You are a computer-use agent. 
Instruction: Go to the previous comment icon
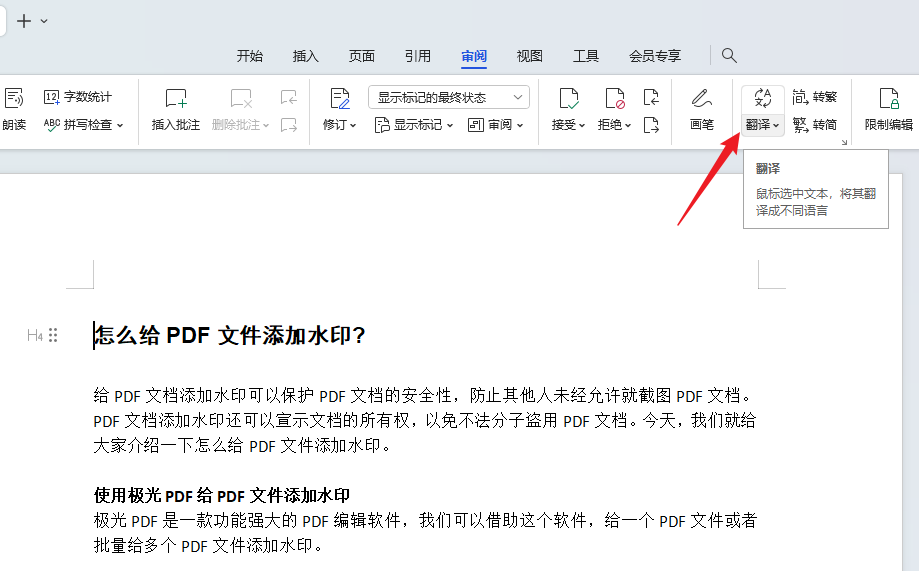click(x=289, y=97)
